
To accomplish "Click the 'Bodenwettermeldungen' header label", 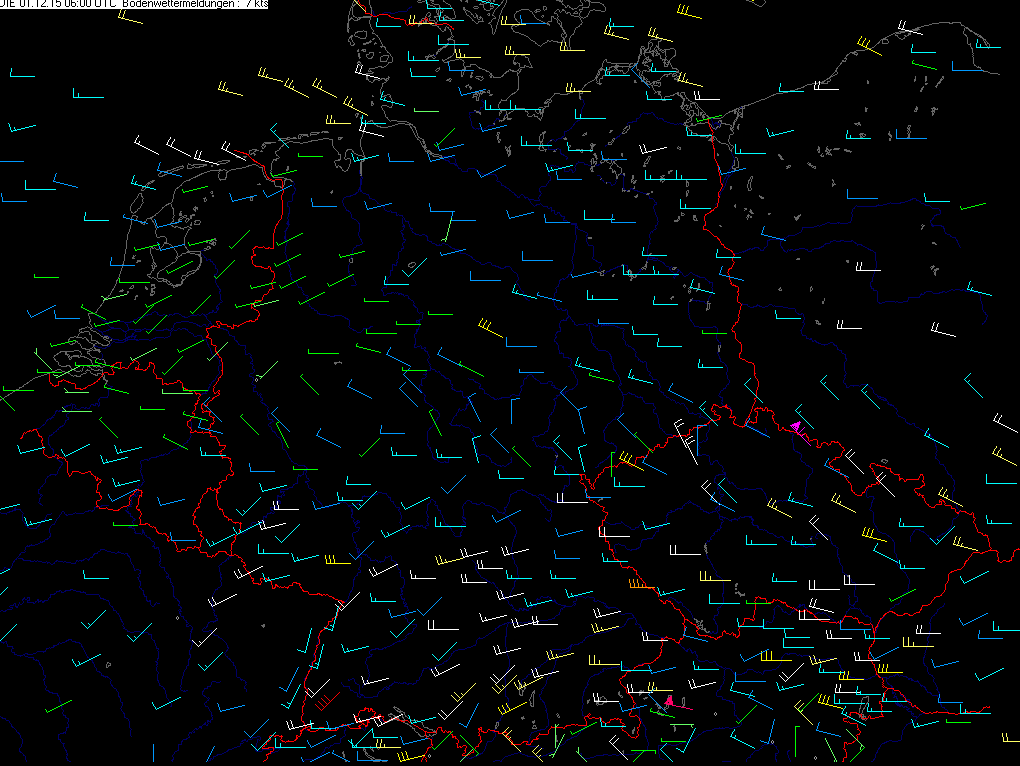I will click(173, 4).
